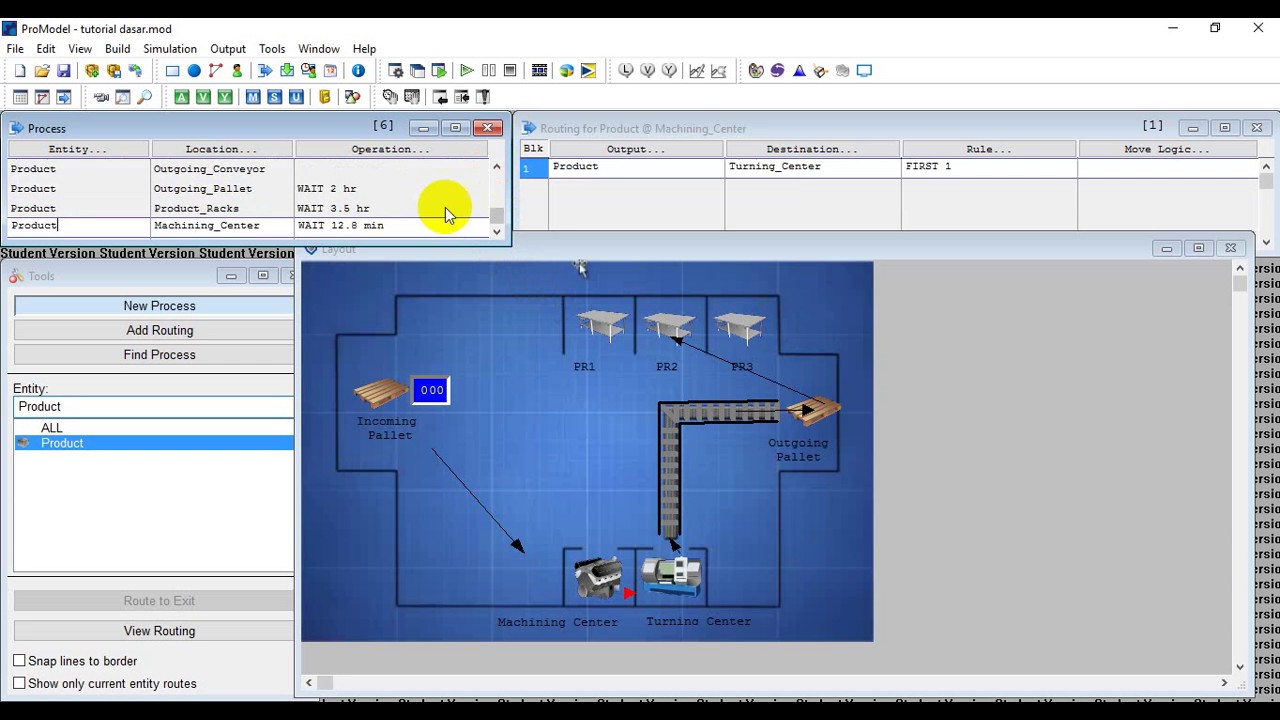Open the Processing blue arrow icon
Screen dimensions: 1280x720
pyautogui.click(x=265, y=71)
